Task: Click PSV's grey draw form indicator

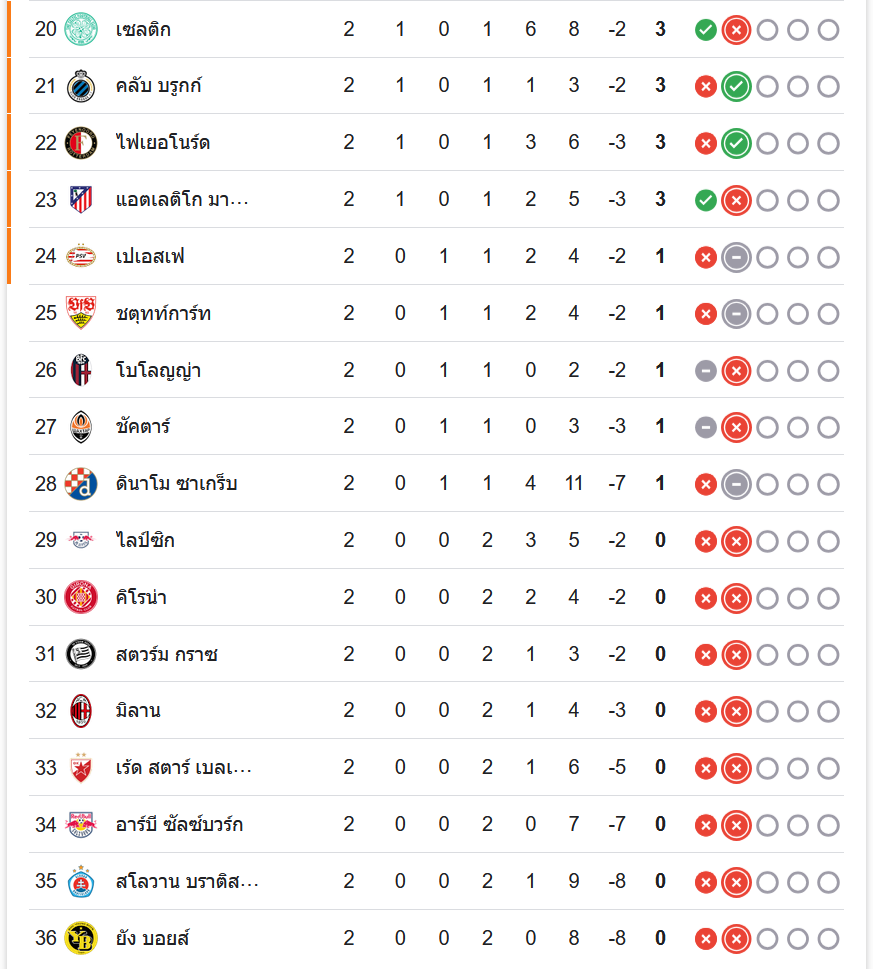Action: point(736,258)
